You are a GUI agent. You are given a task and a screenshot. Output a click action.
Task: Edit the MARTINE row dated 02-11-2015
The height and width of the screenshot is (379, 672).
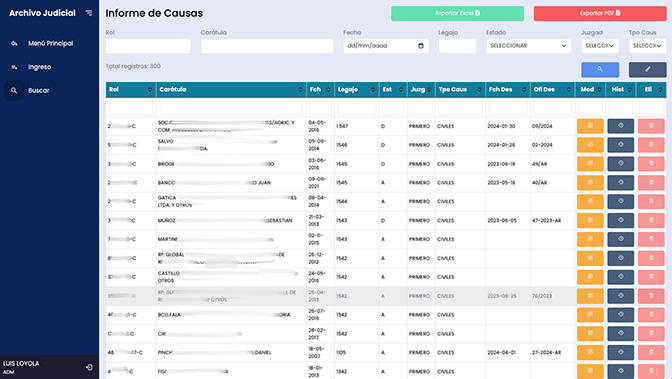pyautogui.click(x=590, y=239)
